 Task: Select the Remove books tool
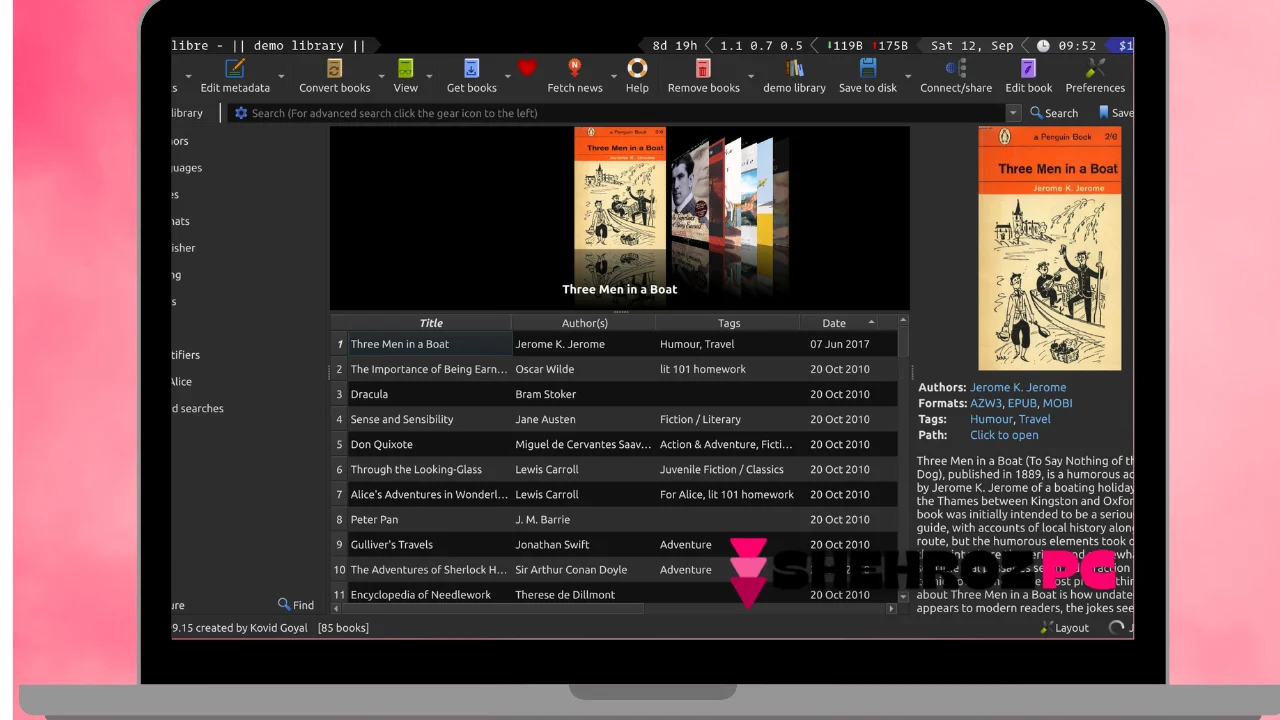tap(704, 76)
